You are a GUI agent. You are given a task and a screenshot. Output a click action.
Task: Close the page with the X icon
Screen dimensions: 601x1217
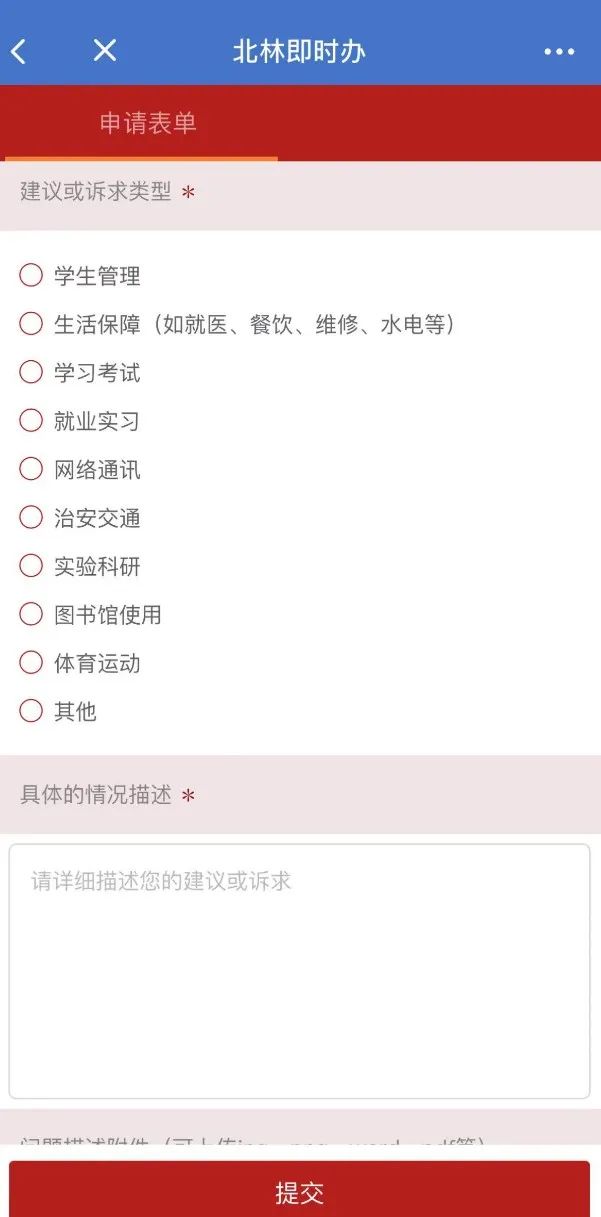[x=105, y=50]
